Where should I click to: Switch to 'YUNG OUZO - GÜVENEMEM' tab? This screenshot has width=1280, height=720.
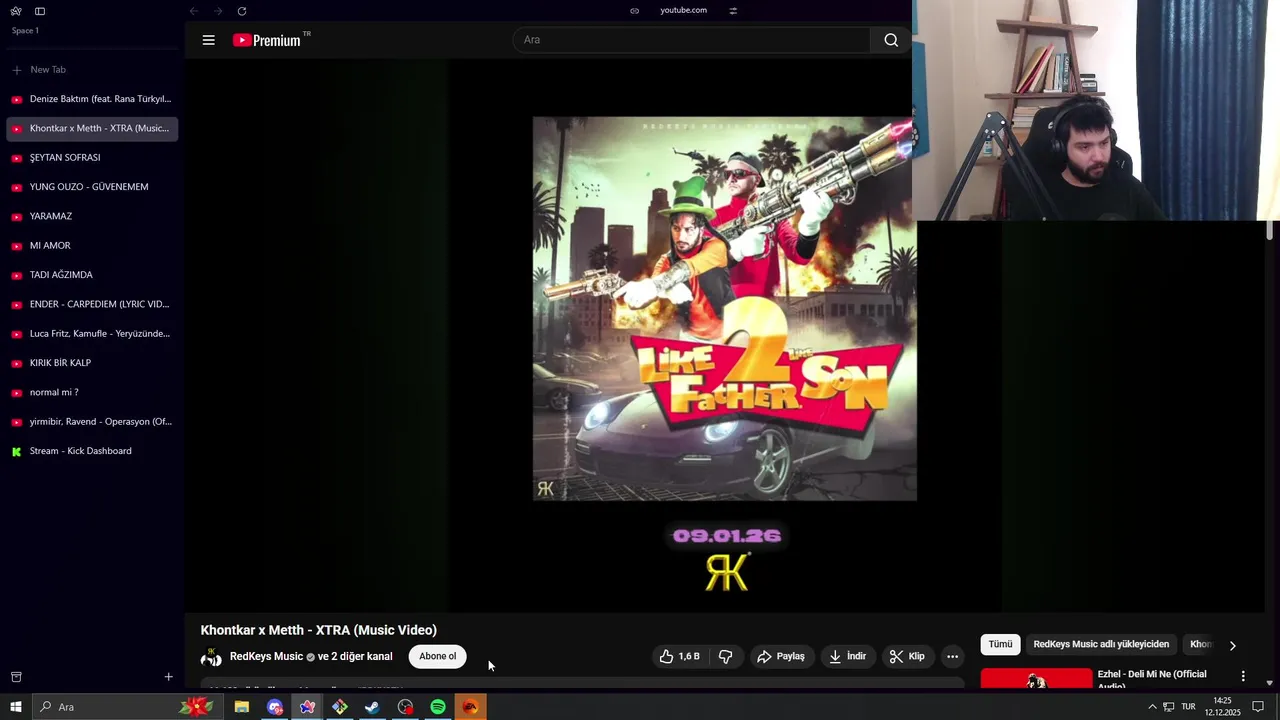[92, 187]
